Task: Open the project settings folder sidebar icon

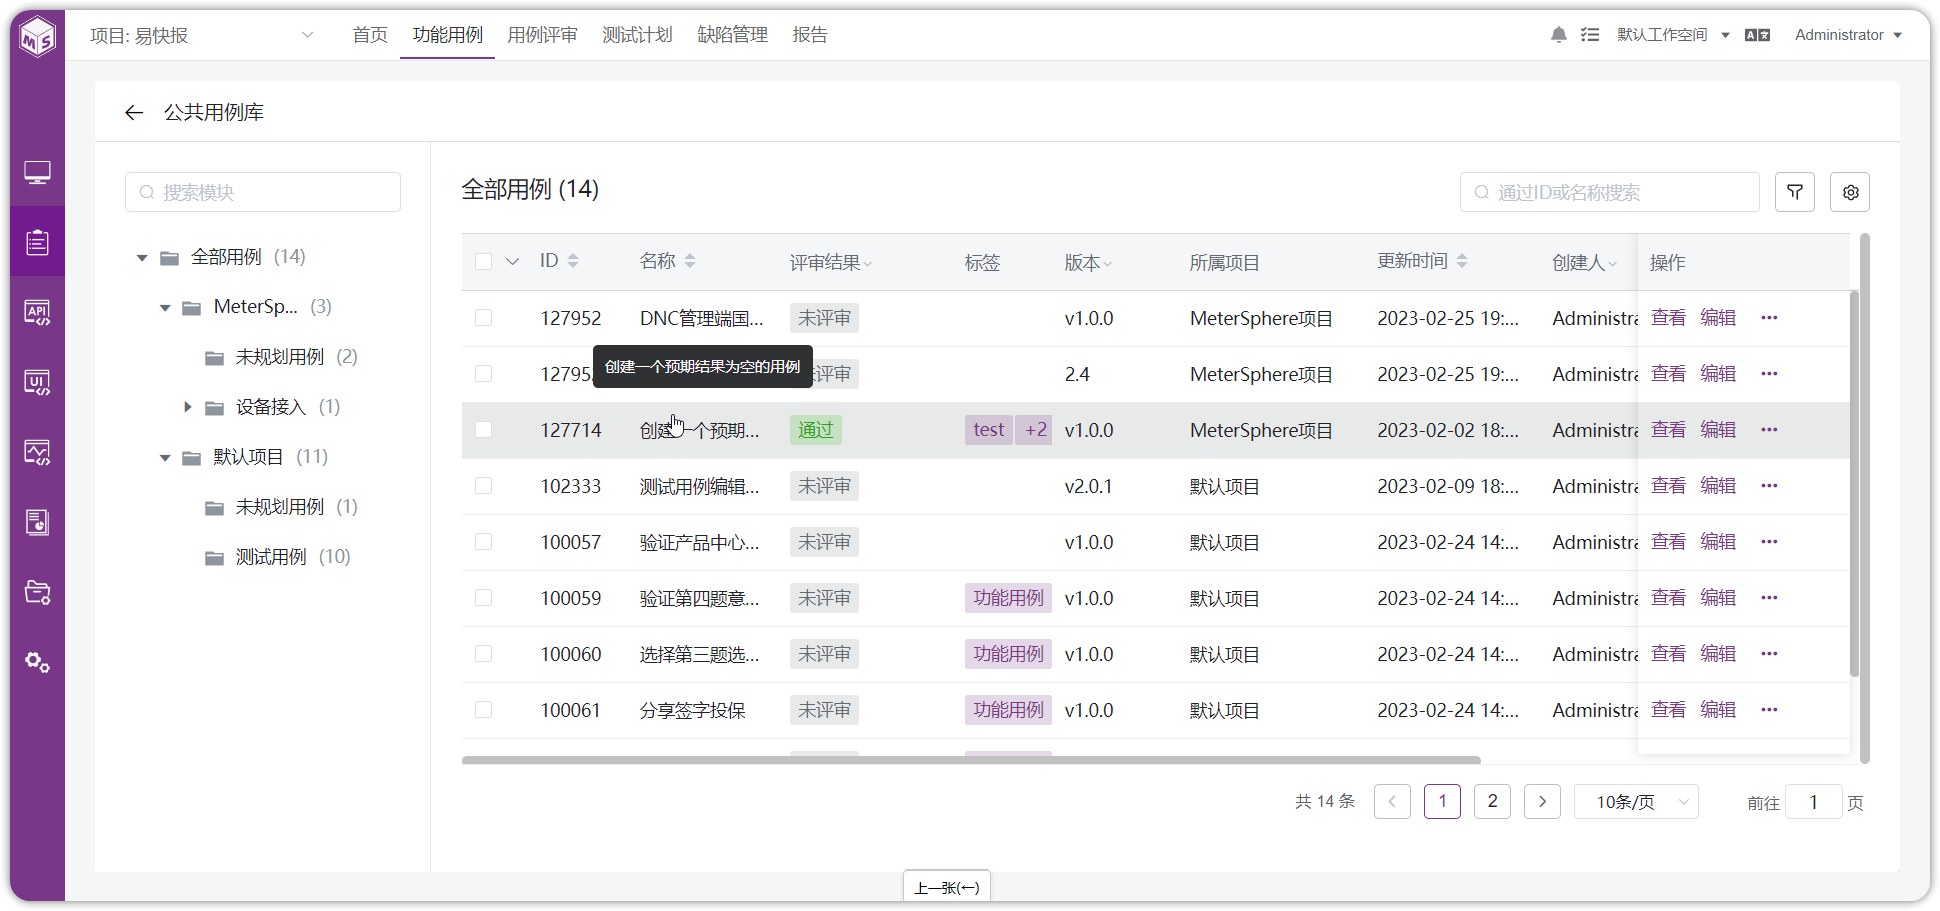Action: click(37, 592)
